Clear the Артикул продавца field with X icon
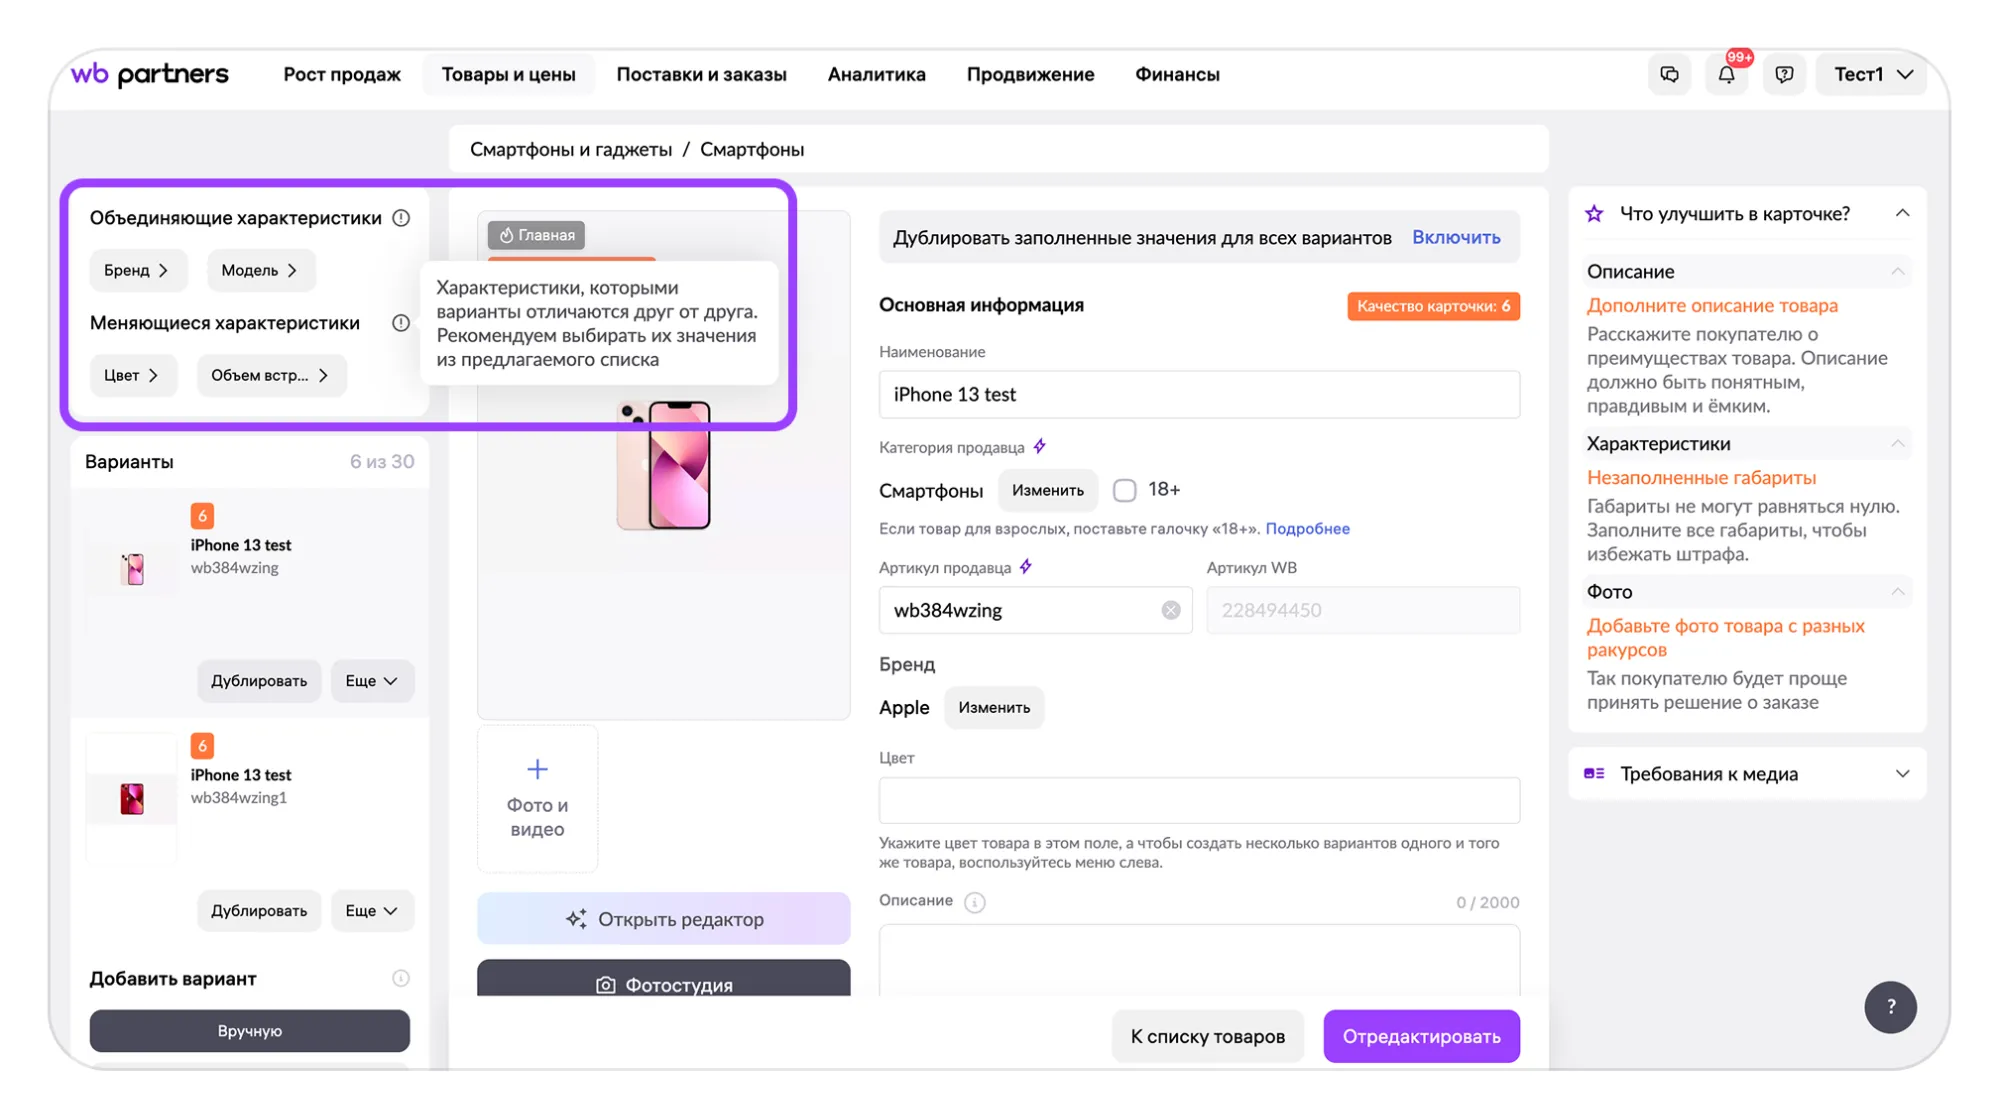1999x1119 pixels. (x=1170, y=610)
